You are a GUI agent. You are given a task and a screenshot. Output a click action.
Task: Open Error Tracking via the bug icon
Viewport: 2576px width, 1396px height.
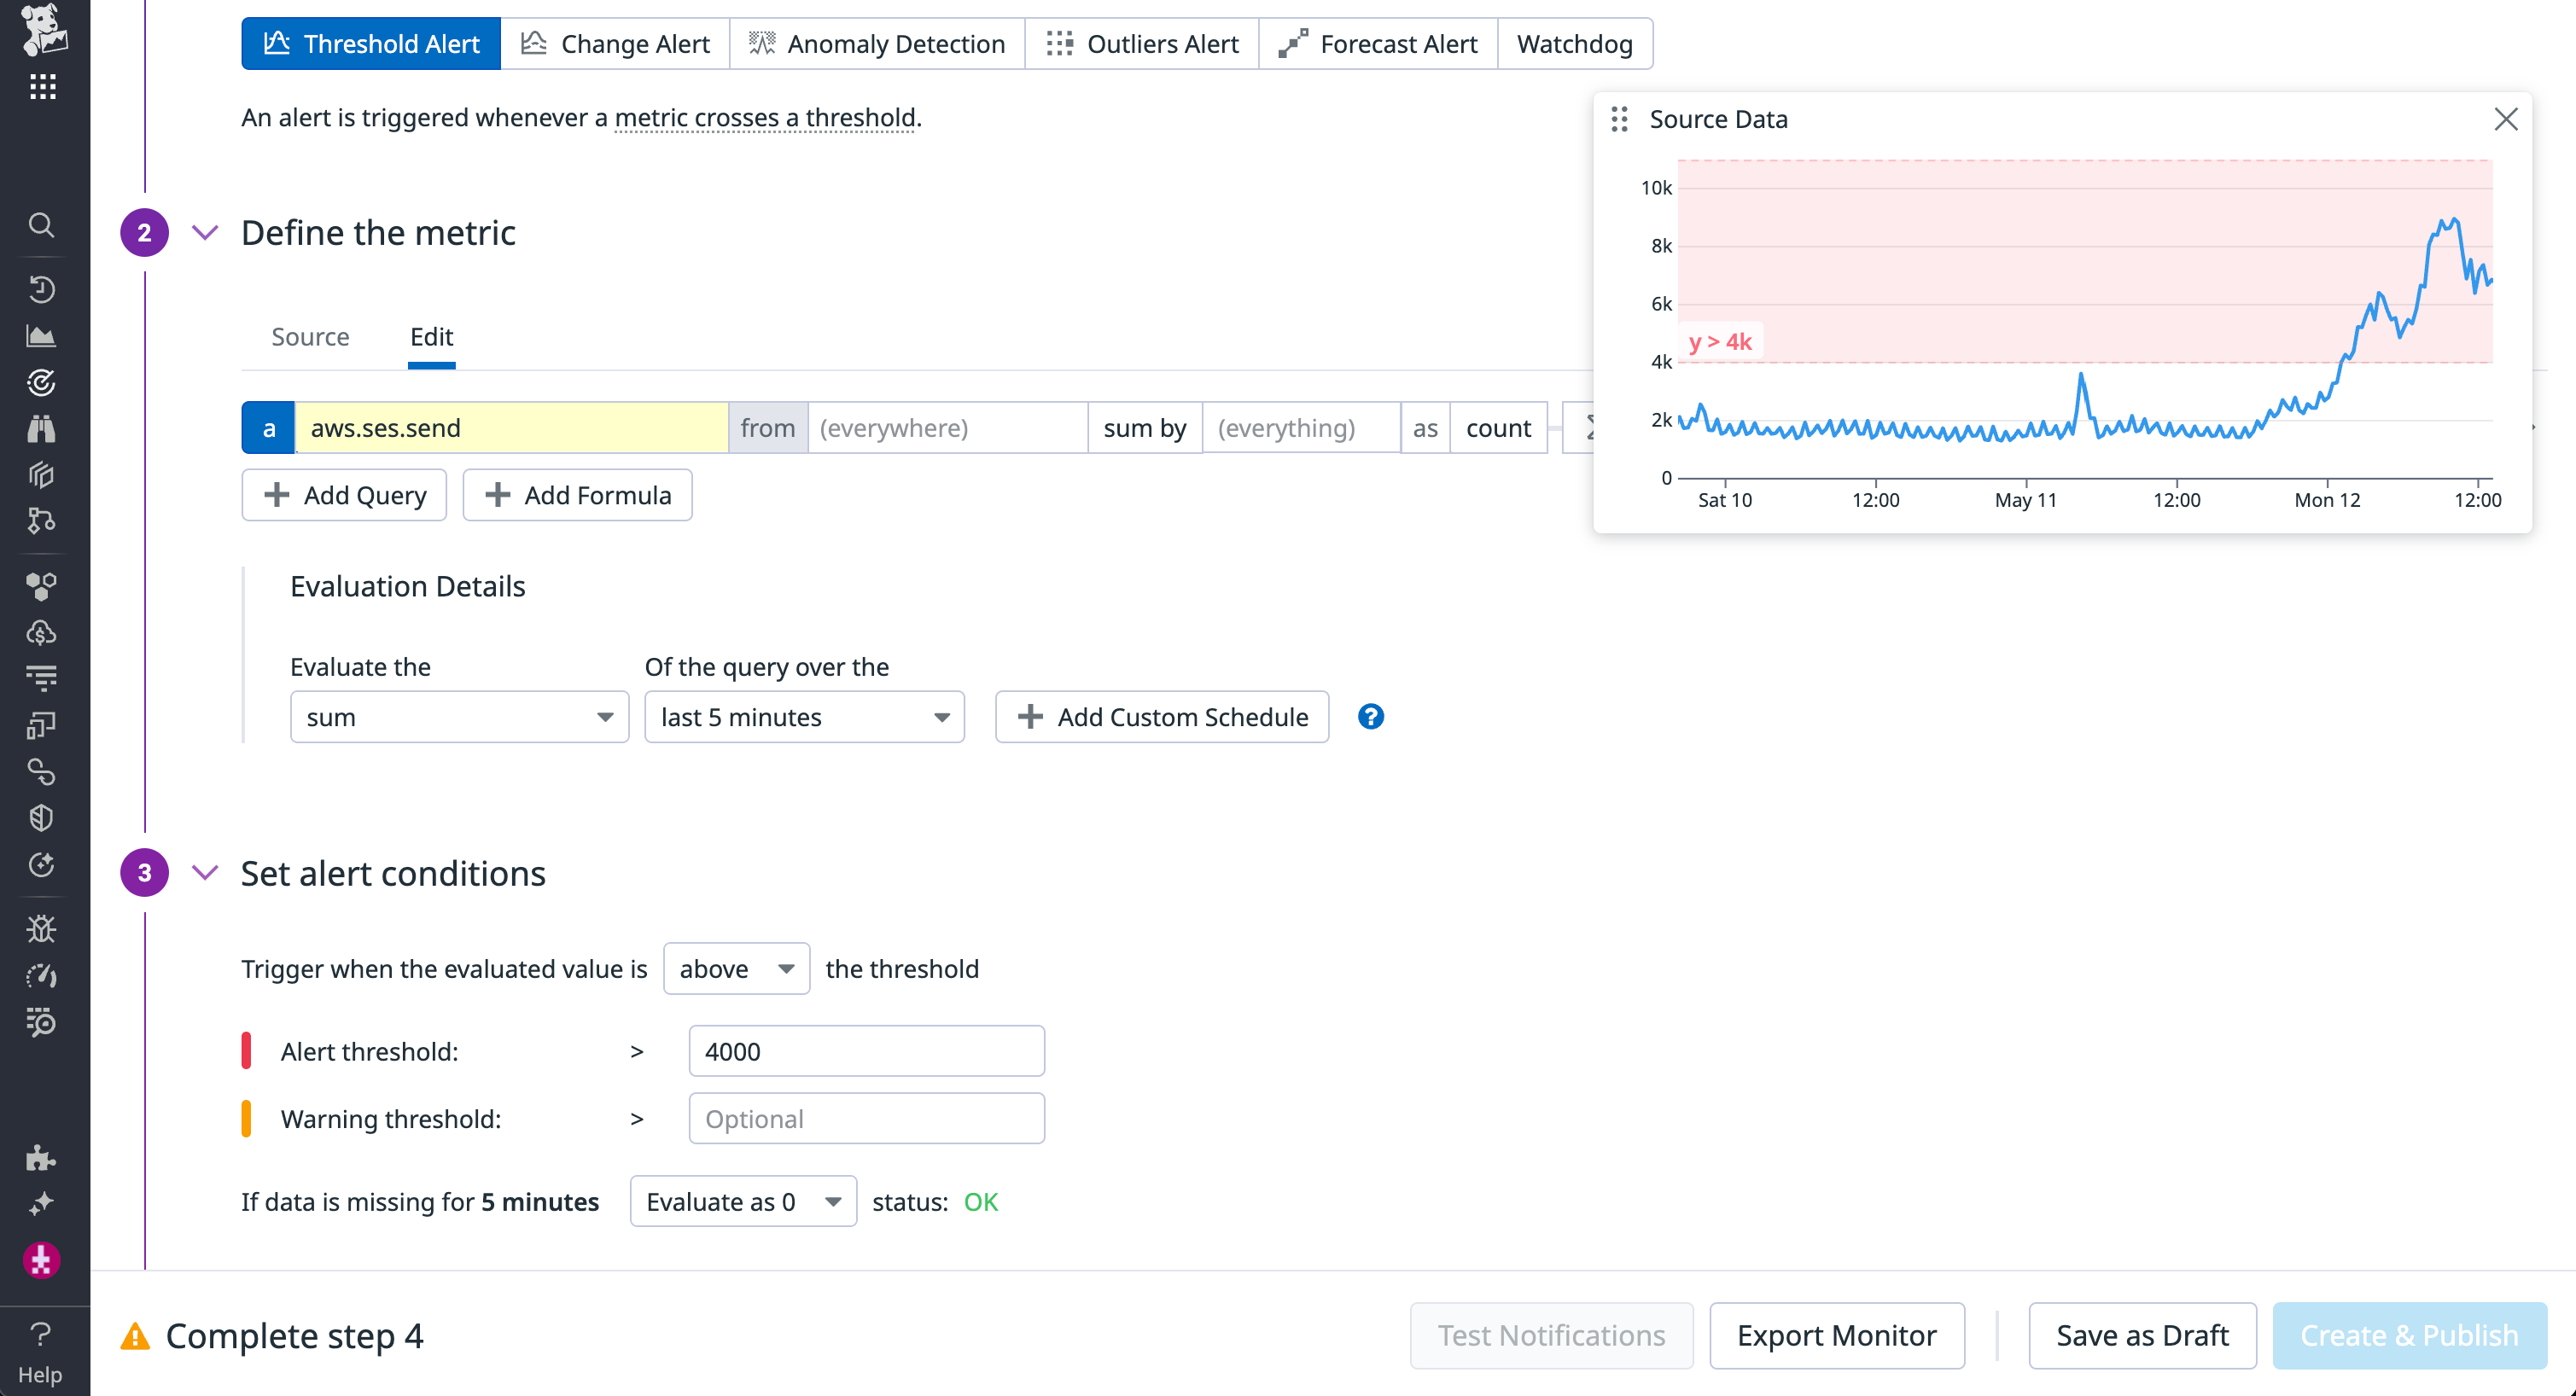point(41,928)
